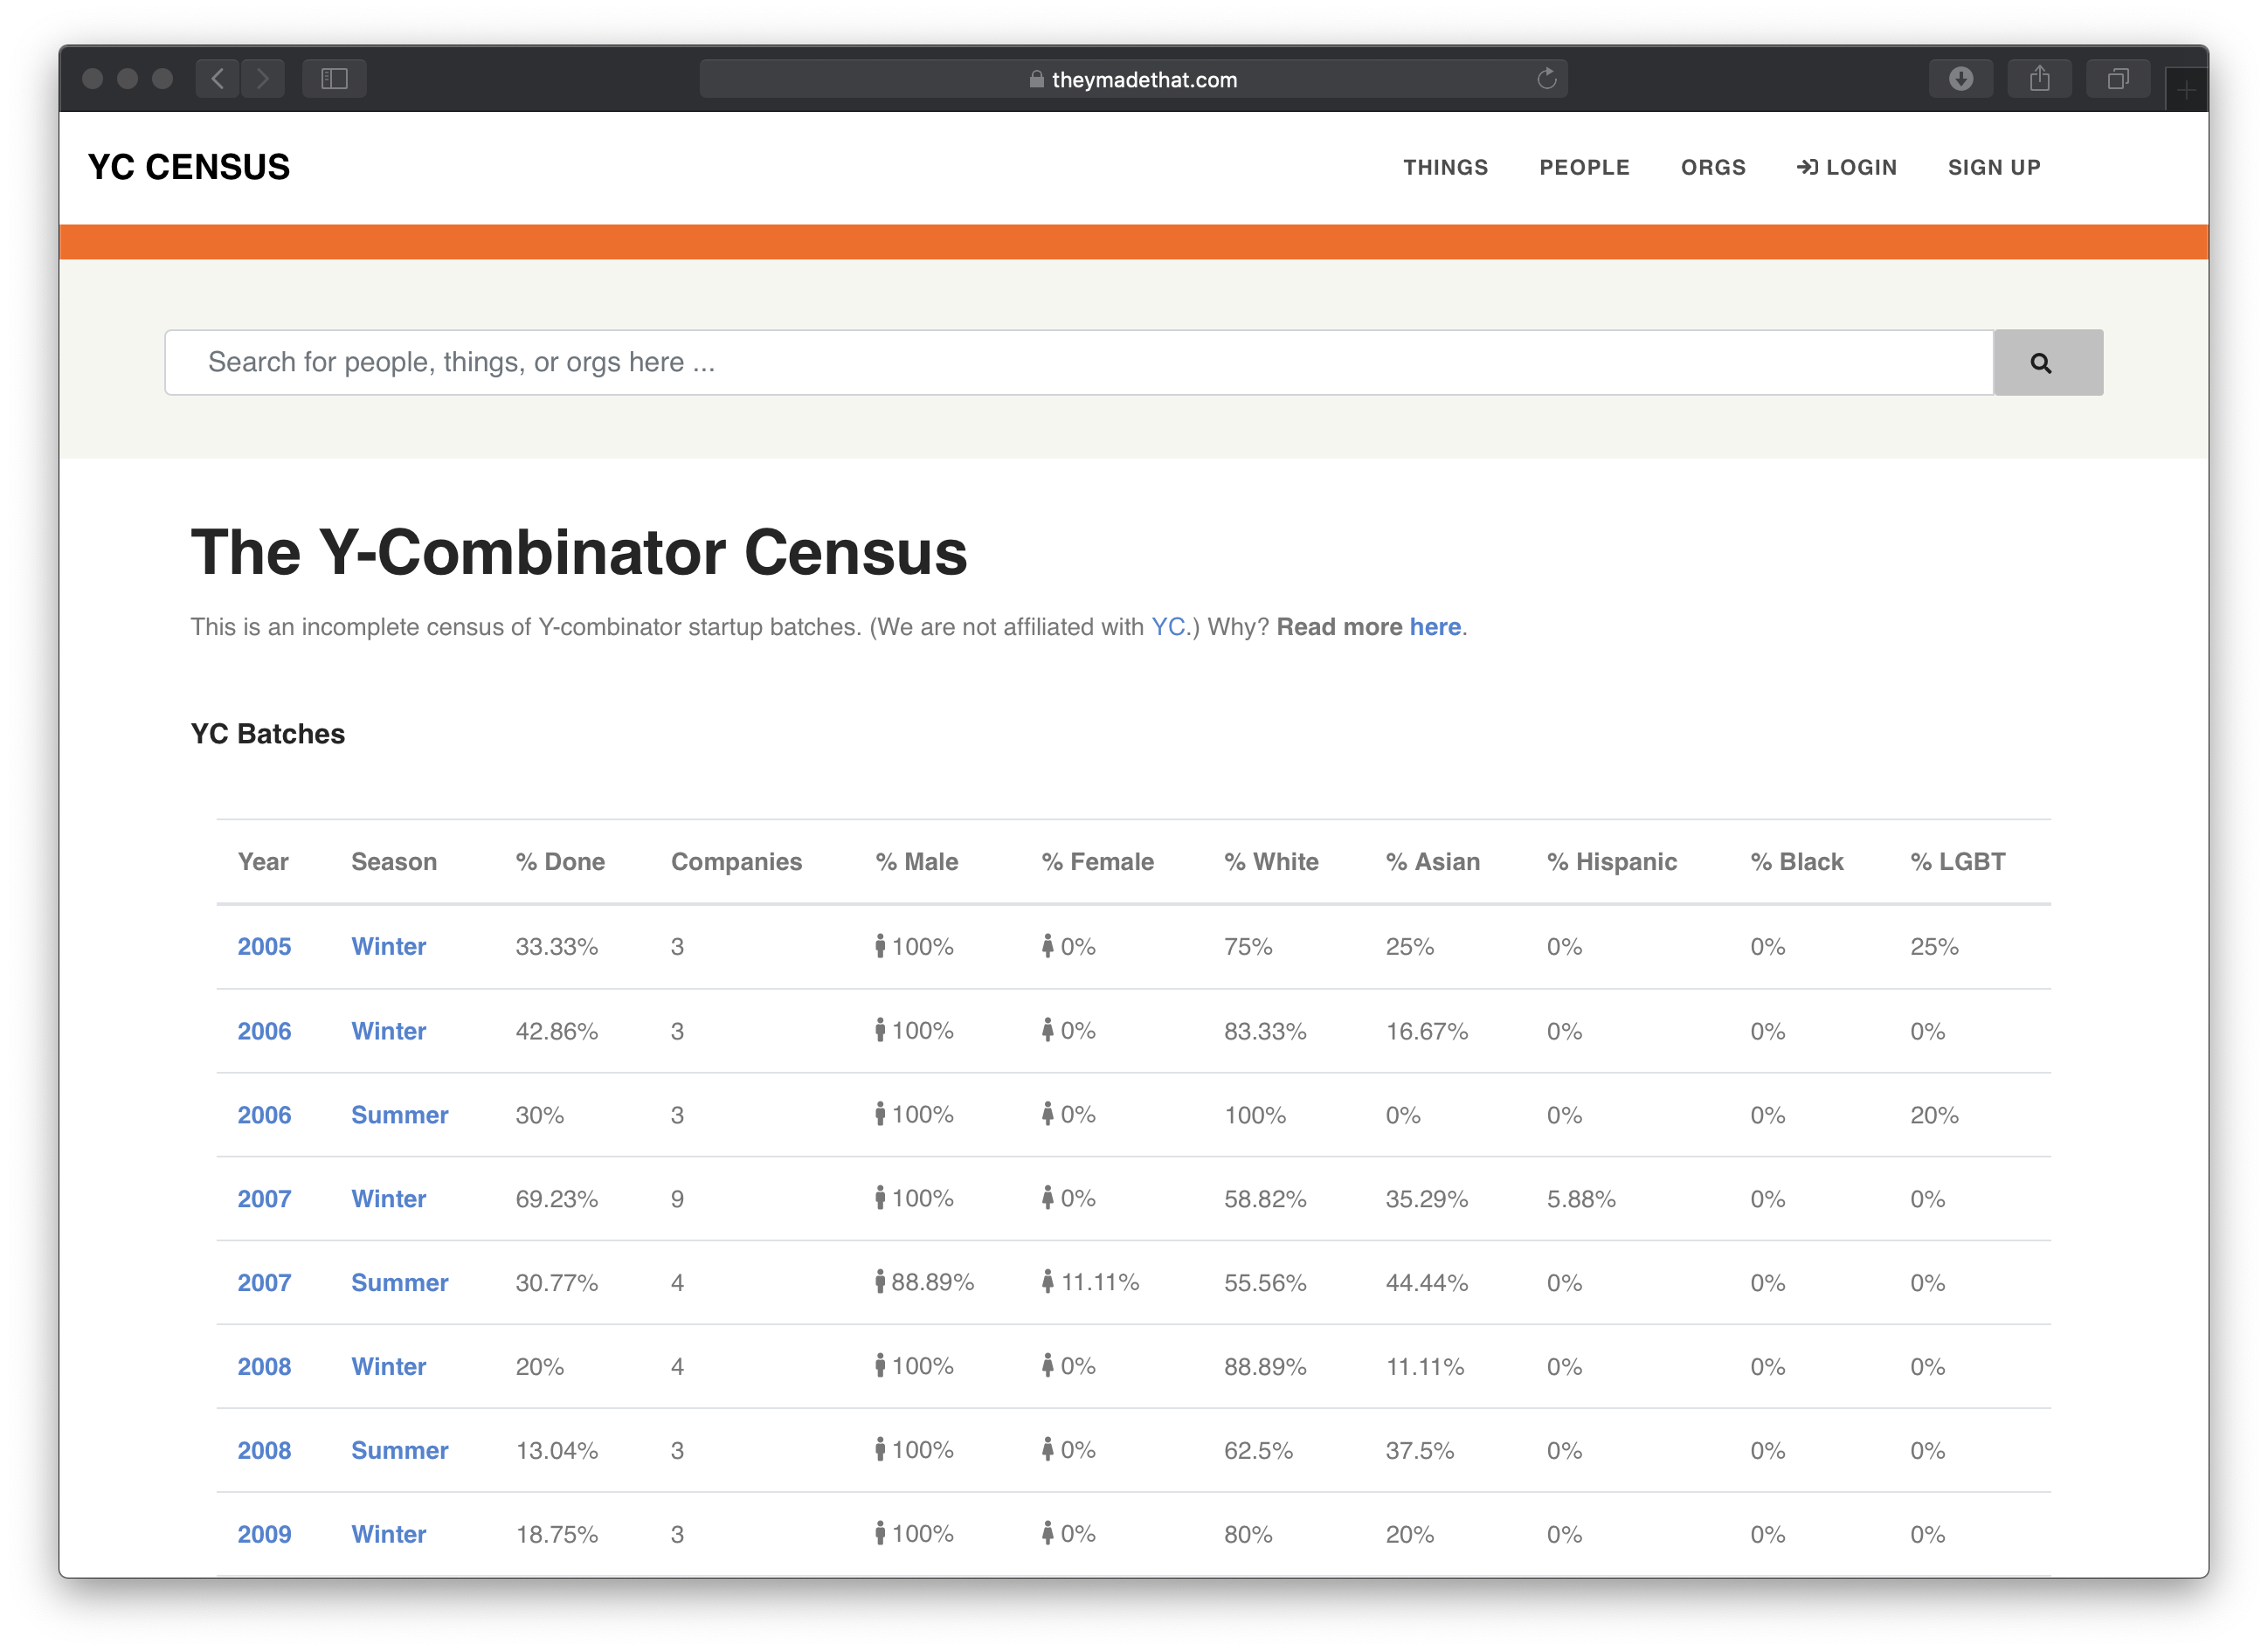The image size is (2268, 1651).
Task: Click the 37.5% Asian cell
Action: pos(1419,1451)
